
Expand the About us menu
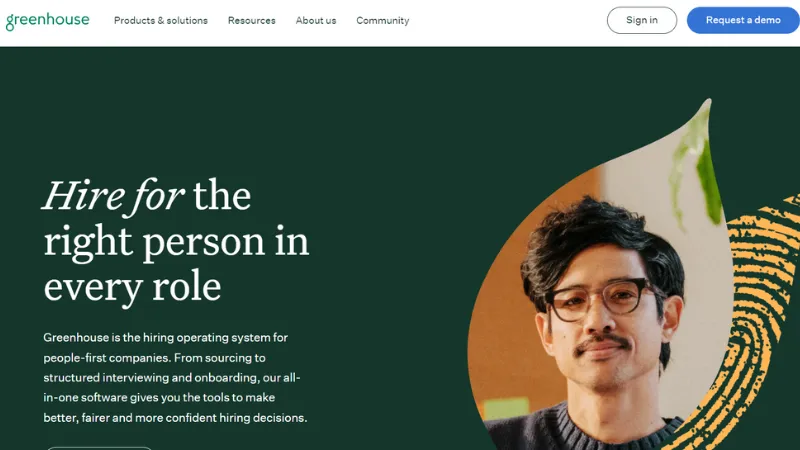pyautogui.click(x=316, y=20)
